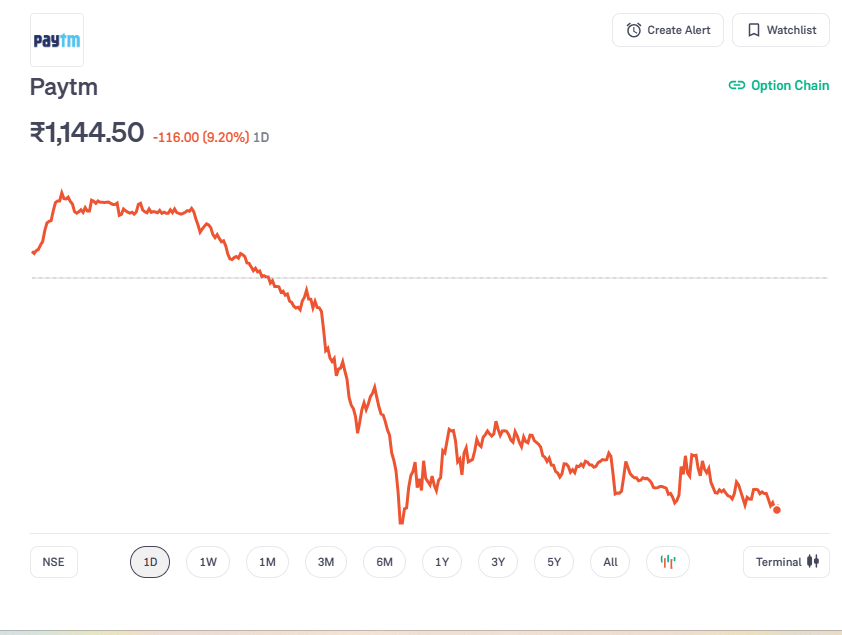The height and width of the screenshot is (635, 842).
Task: Click the candle icon on Terminal button
Action: pos(813,562)
